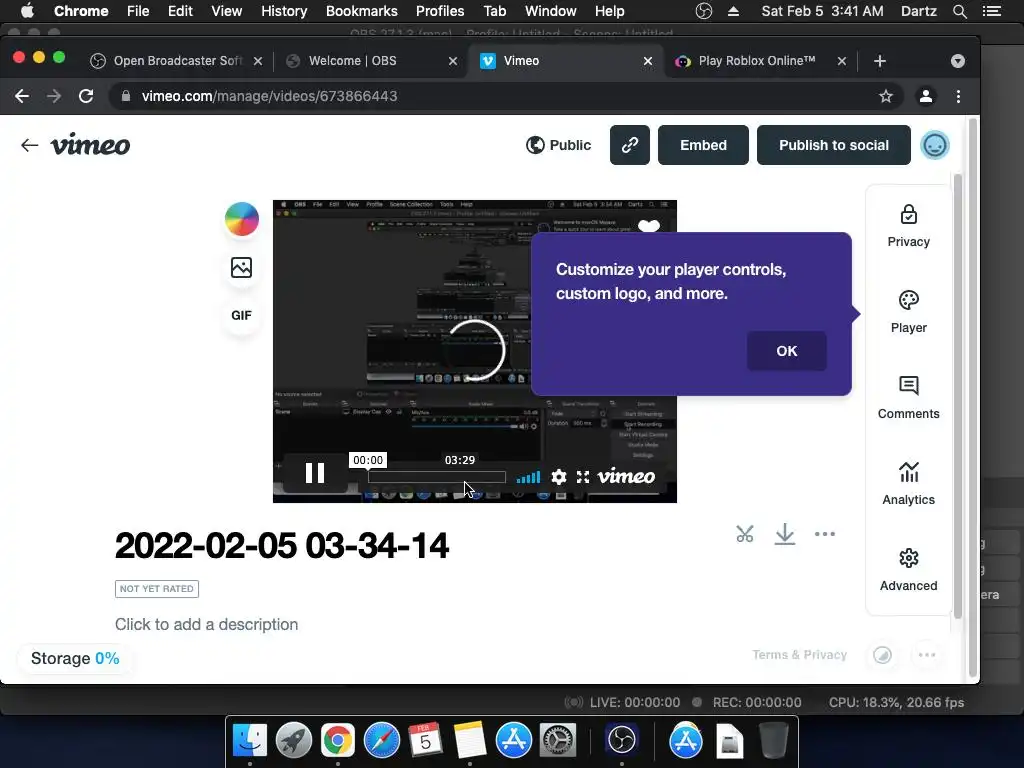Screen dimensions: 1024x768
Task: Copy the video link with chain icon
Action: (x=630, y=145)
